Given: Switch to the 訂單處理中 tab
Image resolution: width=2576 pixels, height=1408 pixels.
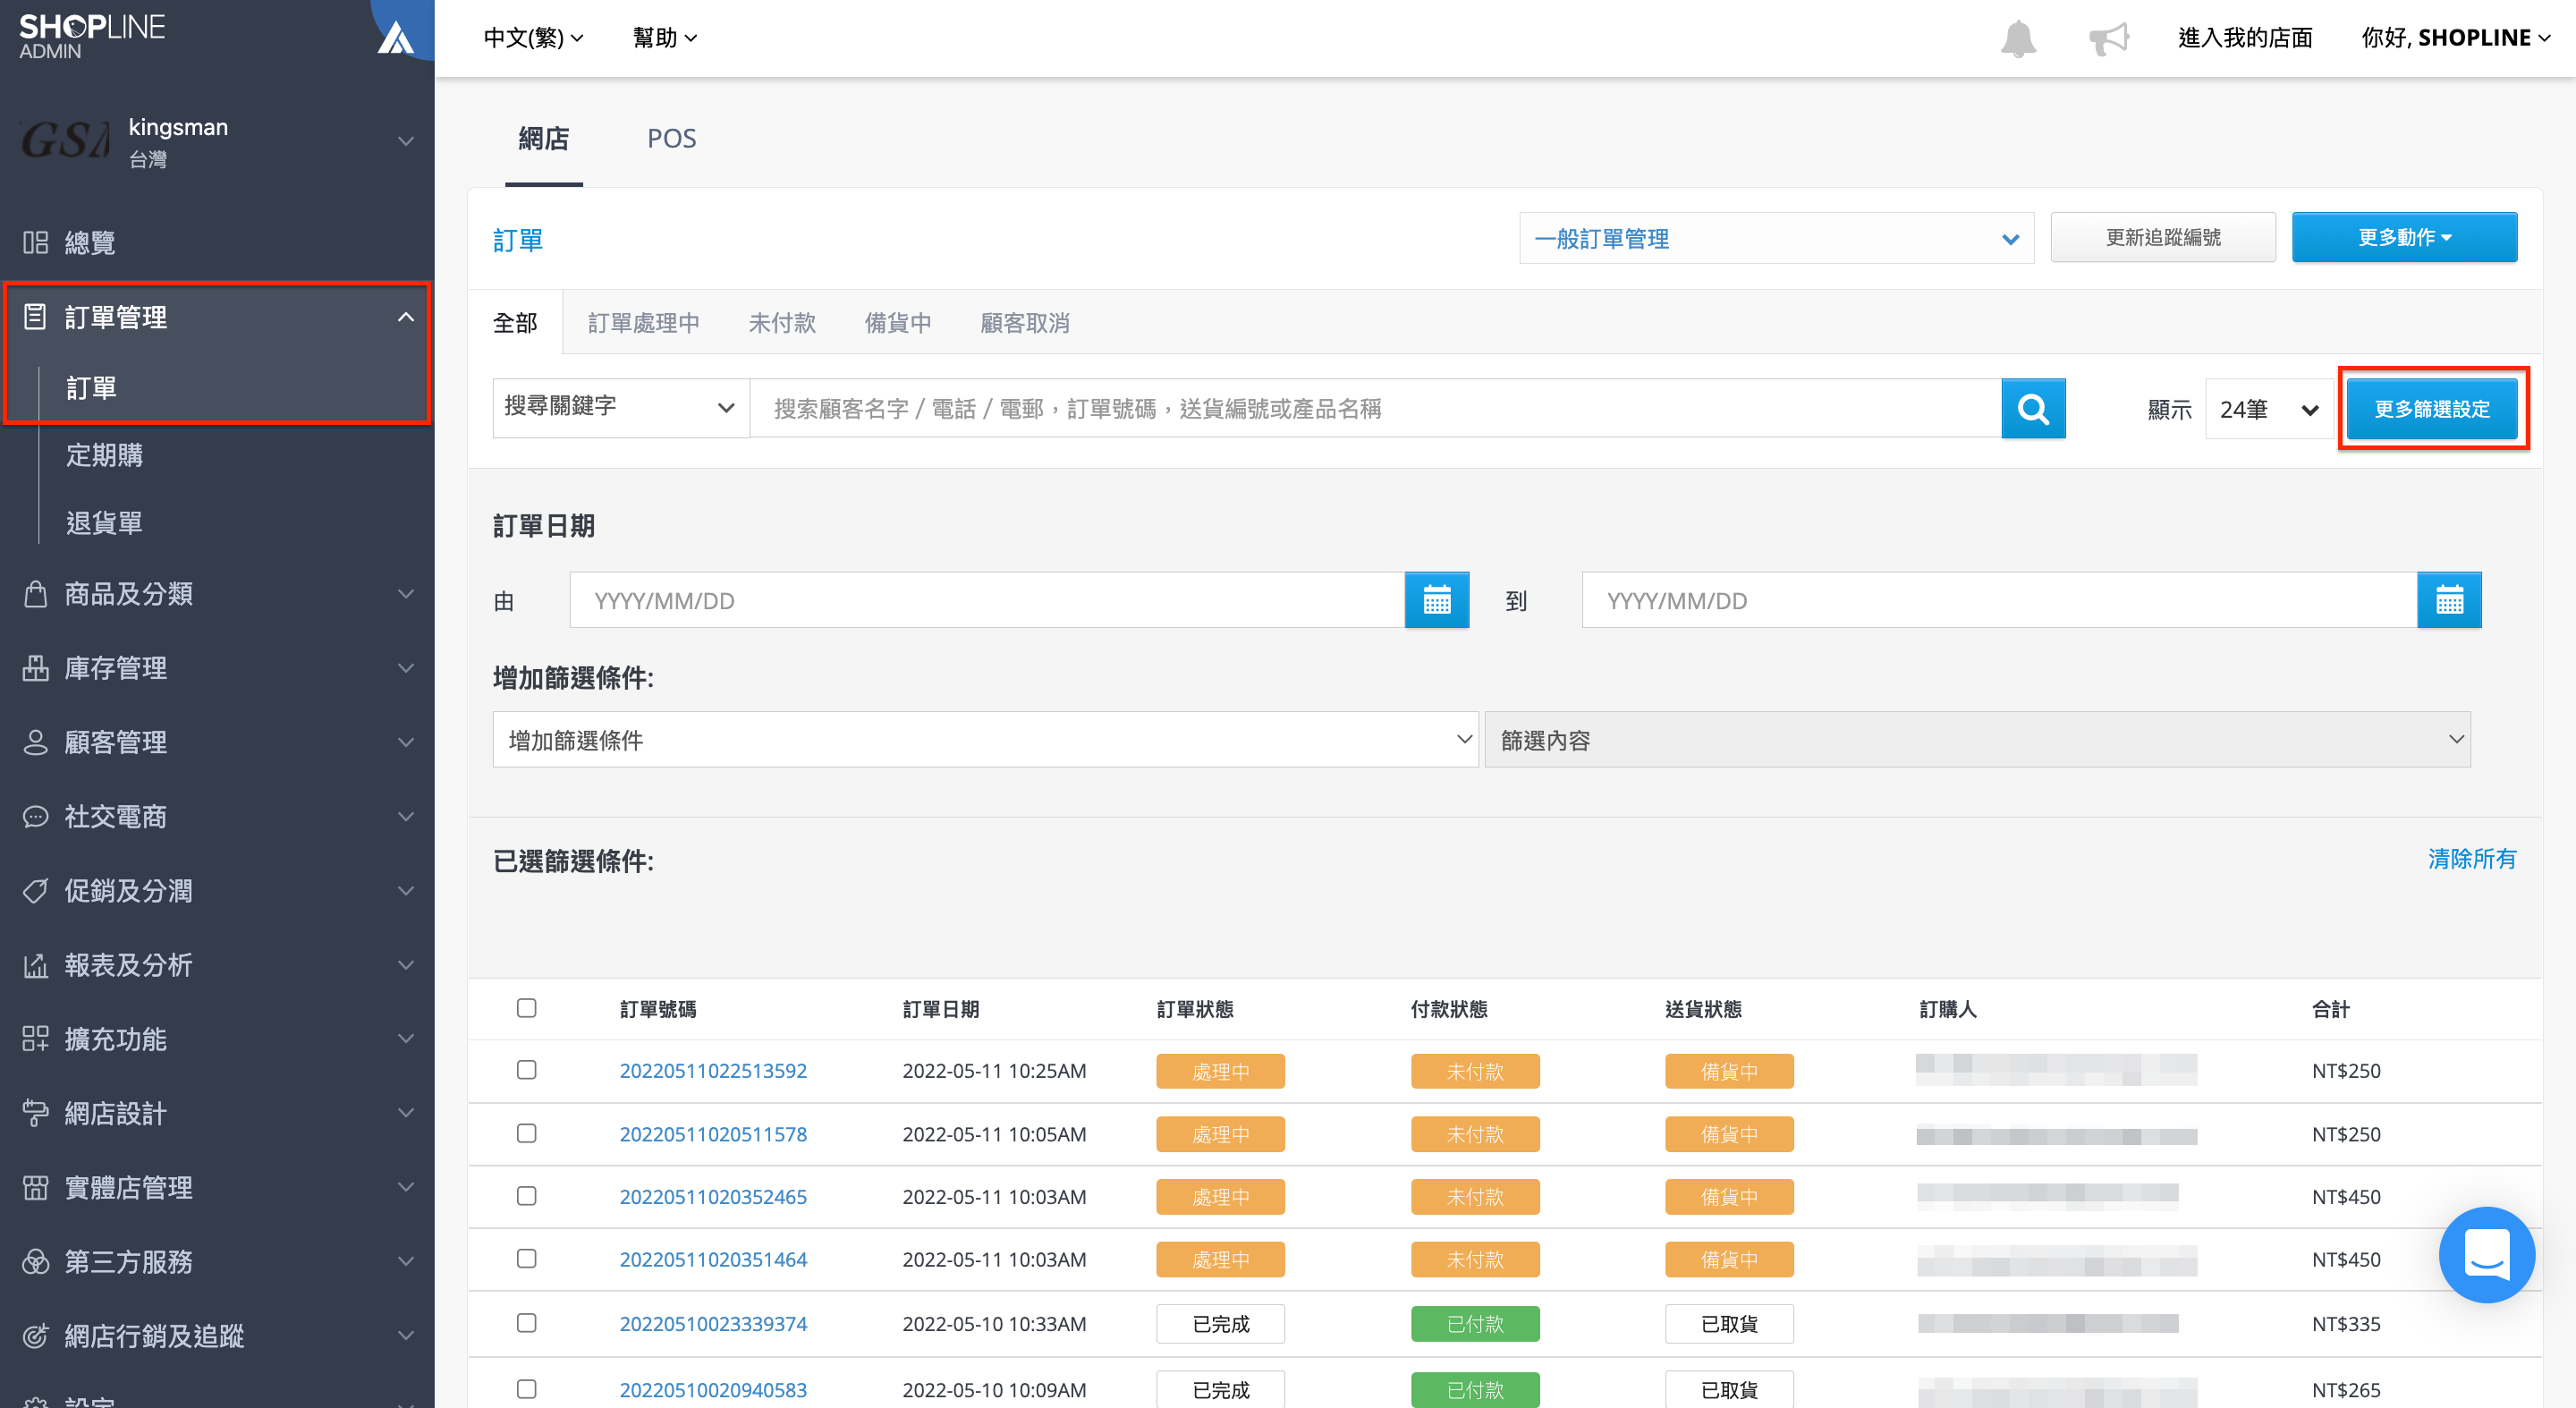Looking at the screenshot, I should [643, 323].
